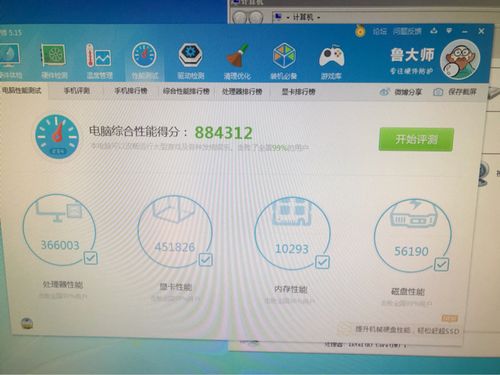Switch to the 手机评测 tab
The width and height of the screenshot is (500, 375).
pos(77,91)
